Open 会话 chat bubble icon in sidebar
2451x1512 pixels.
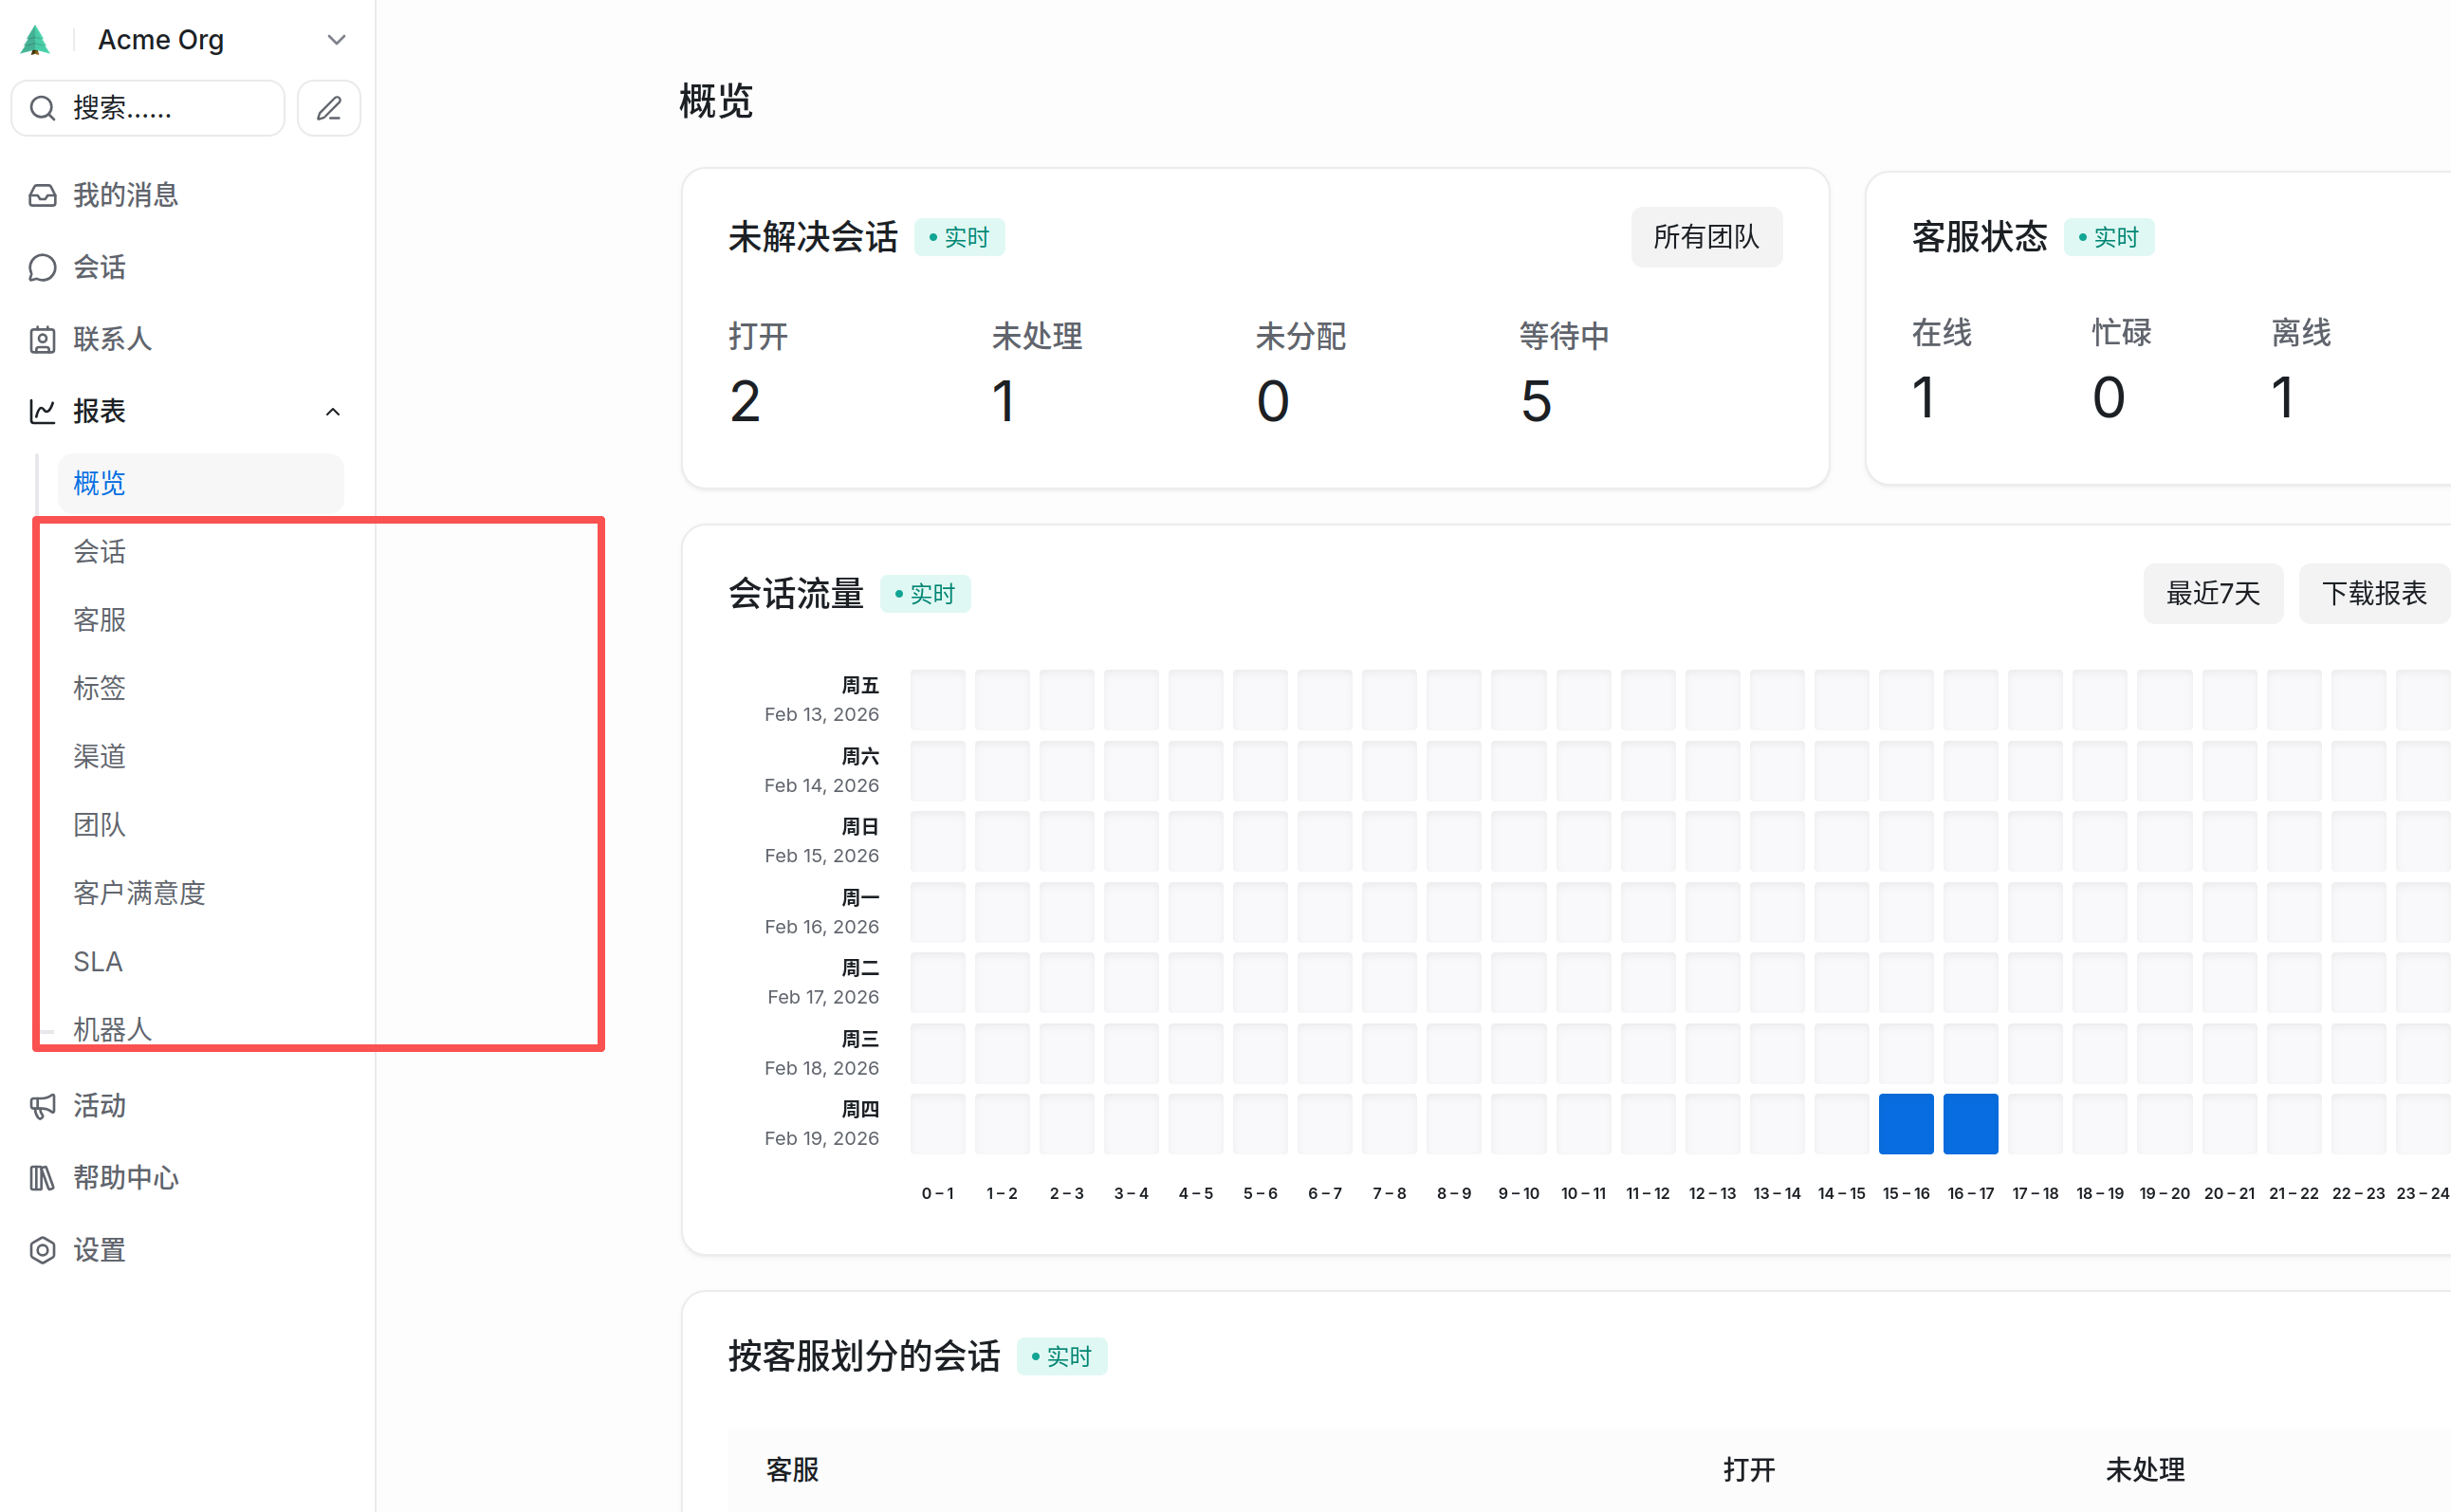[x=42, y=267]
